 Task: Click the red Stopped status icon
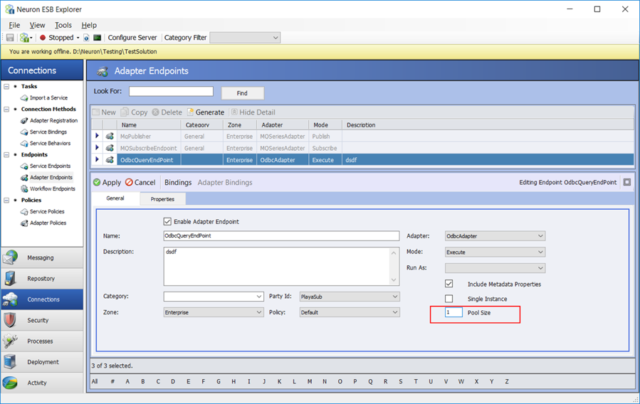(x=42, y=38)
